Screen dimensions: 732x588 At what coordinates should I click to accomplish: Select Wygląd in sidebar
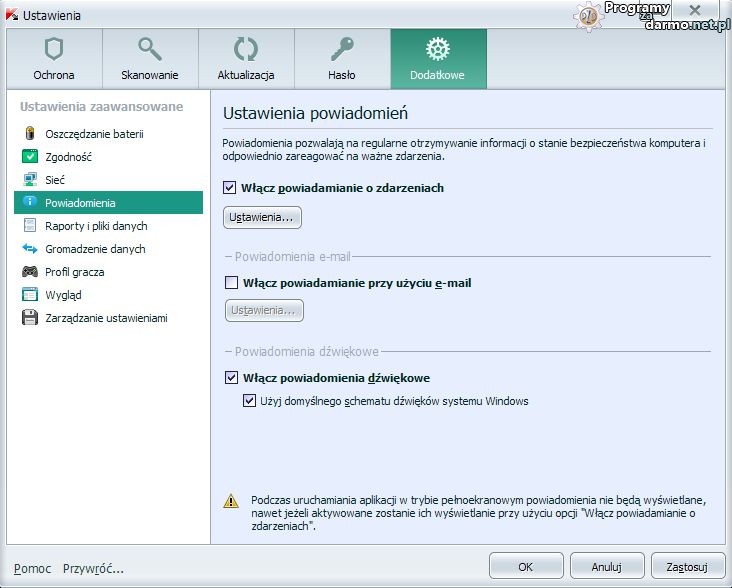tap(108, 294)
